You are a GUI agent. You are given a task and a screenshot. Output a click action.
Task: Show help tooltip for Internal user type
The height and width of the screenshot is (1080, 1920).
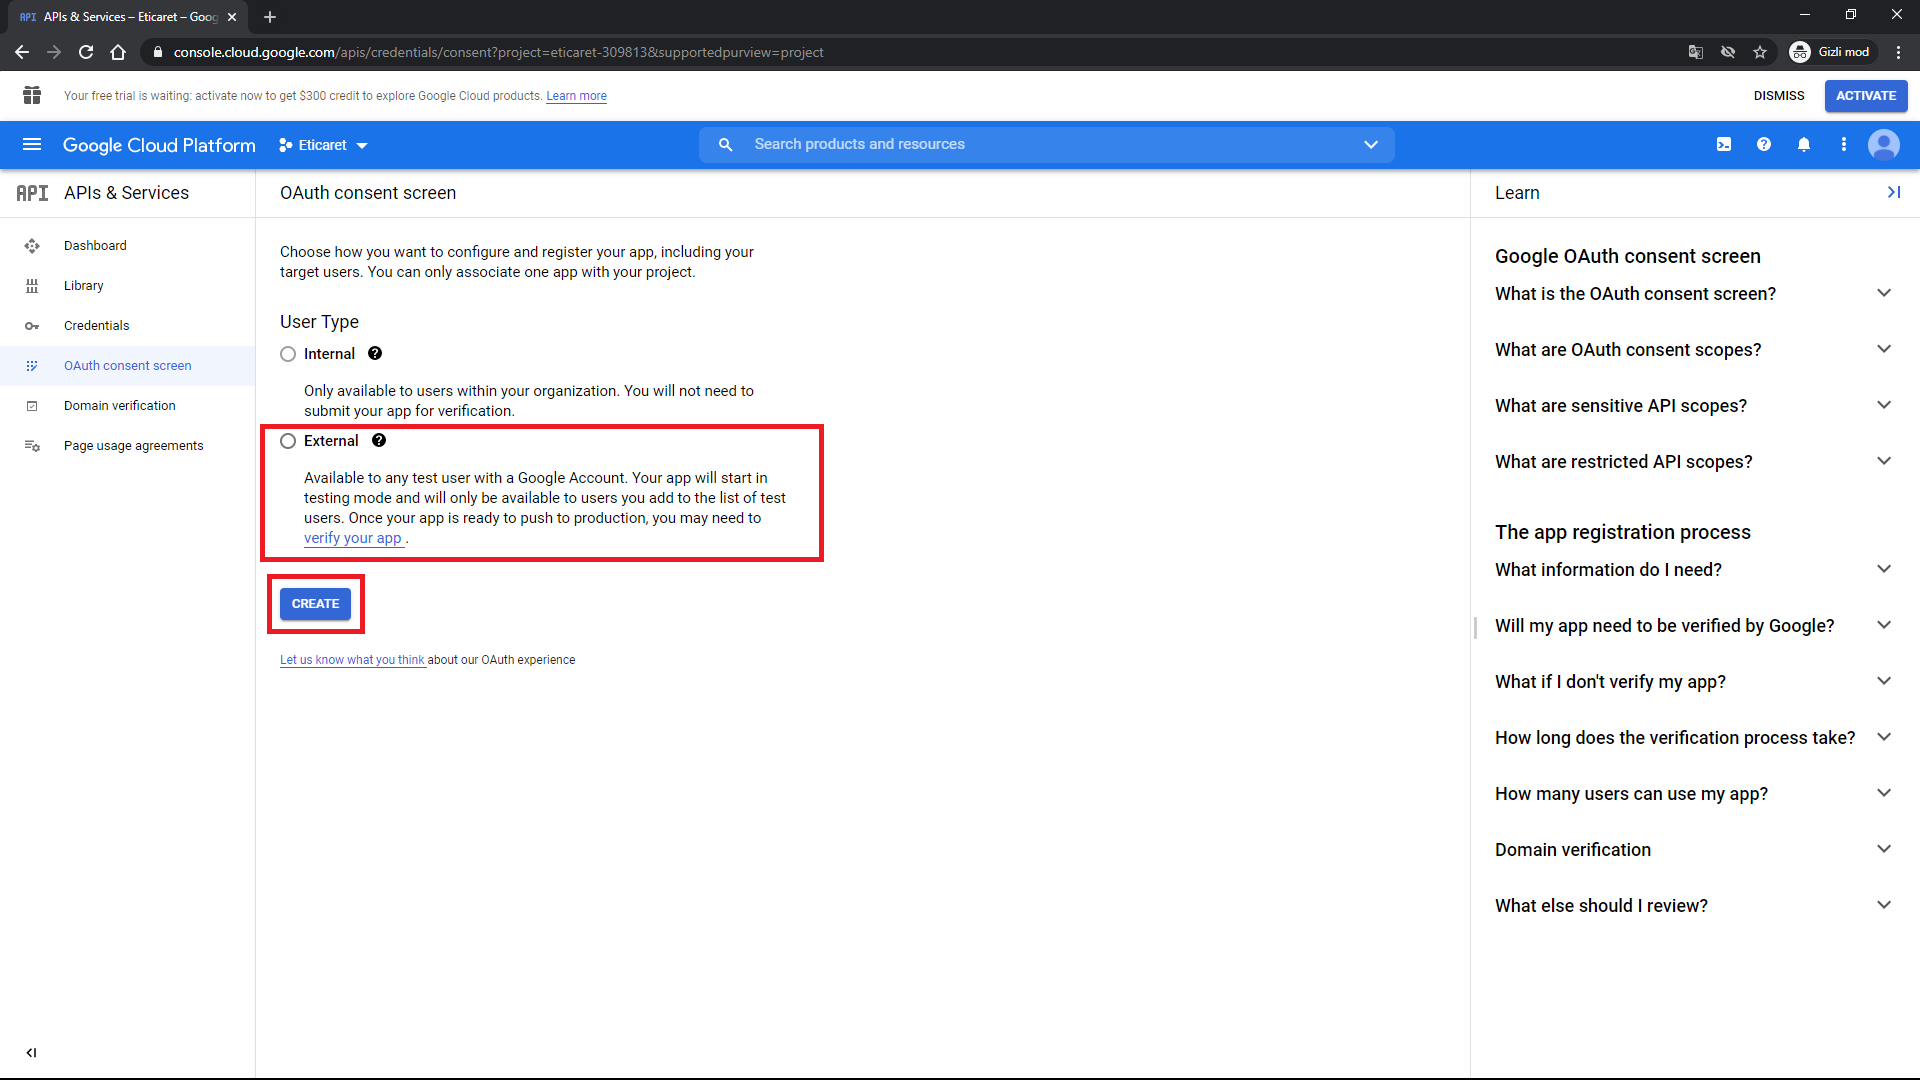375,353
